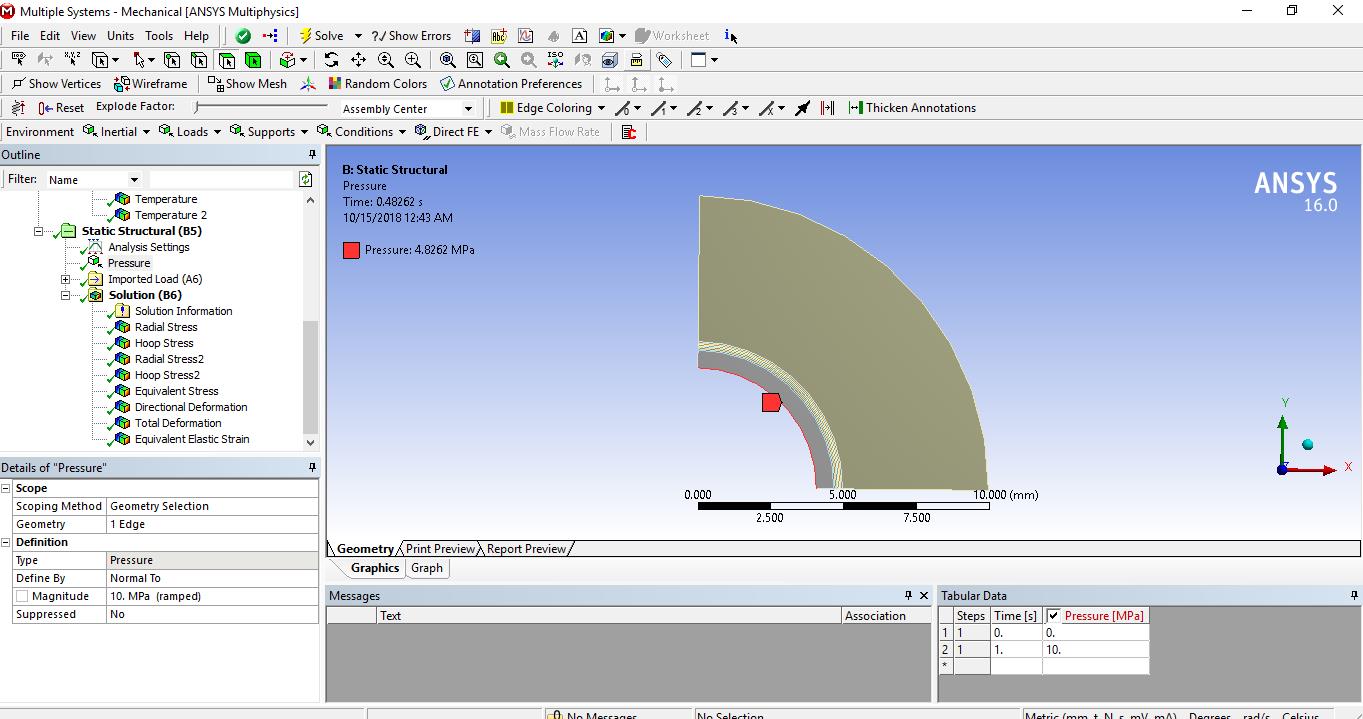Select the Body selection filter
1363x719 pixels.
point(253,60)
